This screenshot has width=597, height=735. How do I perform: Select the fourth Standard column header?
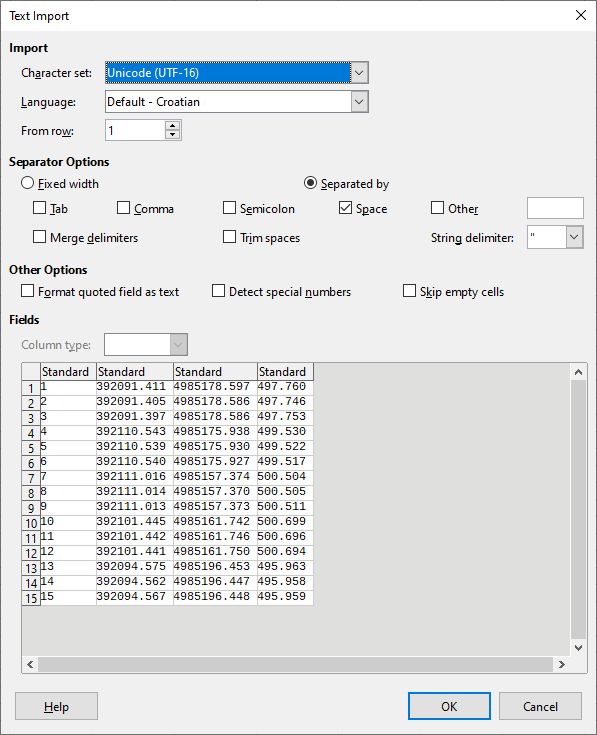285,371
